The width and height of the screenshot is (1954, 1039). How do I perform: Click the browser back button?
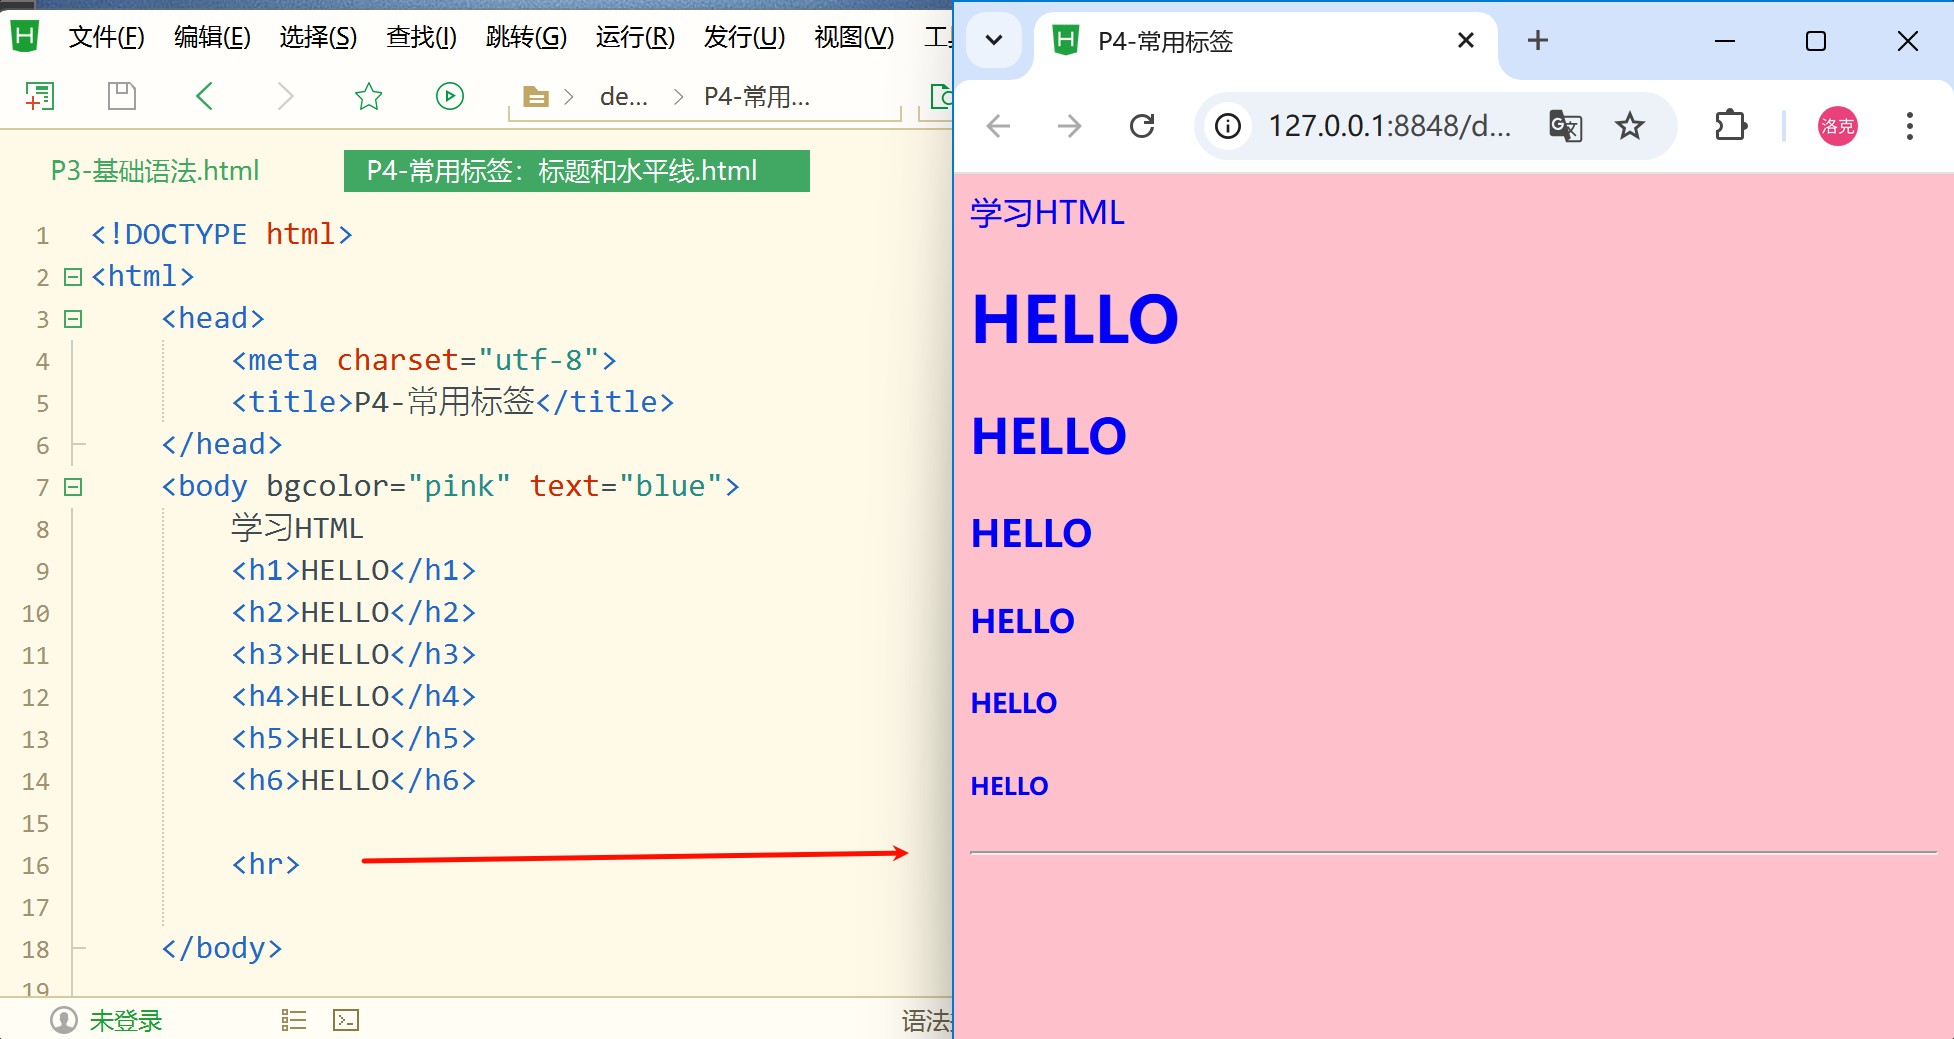point(998,126)
